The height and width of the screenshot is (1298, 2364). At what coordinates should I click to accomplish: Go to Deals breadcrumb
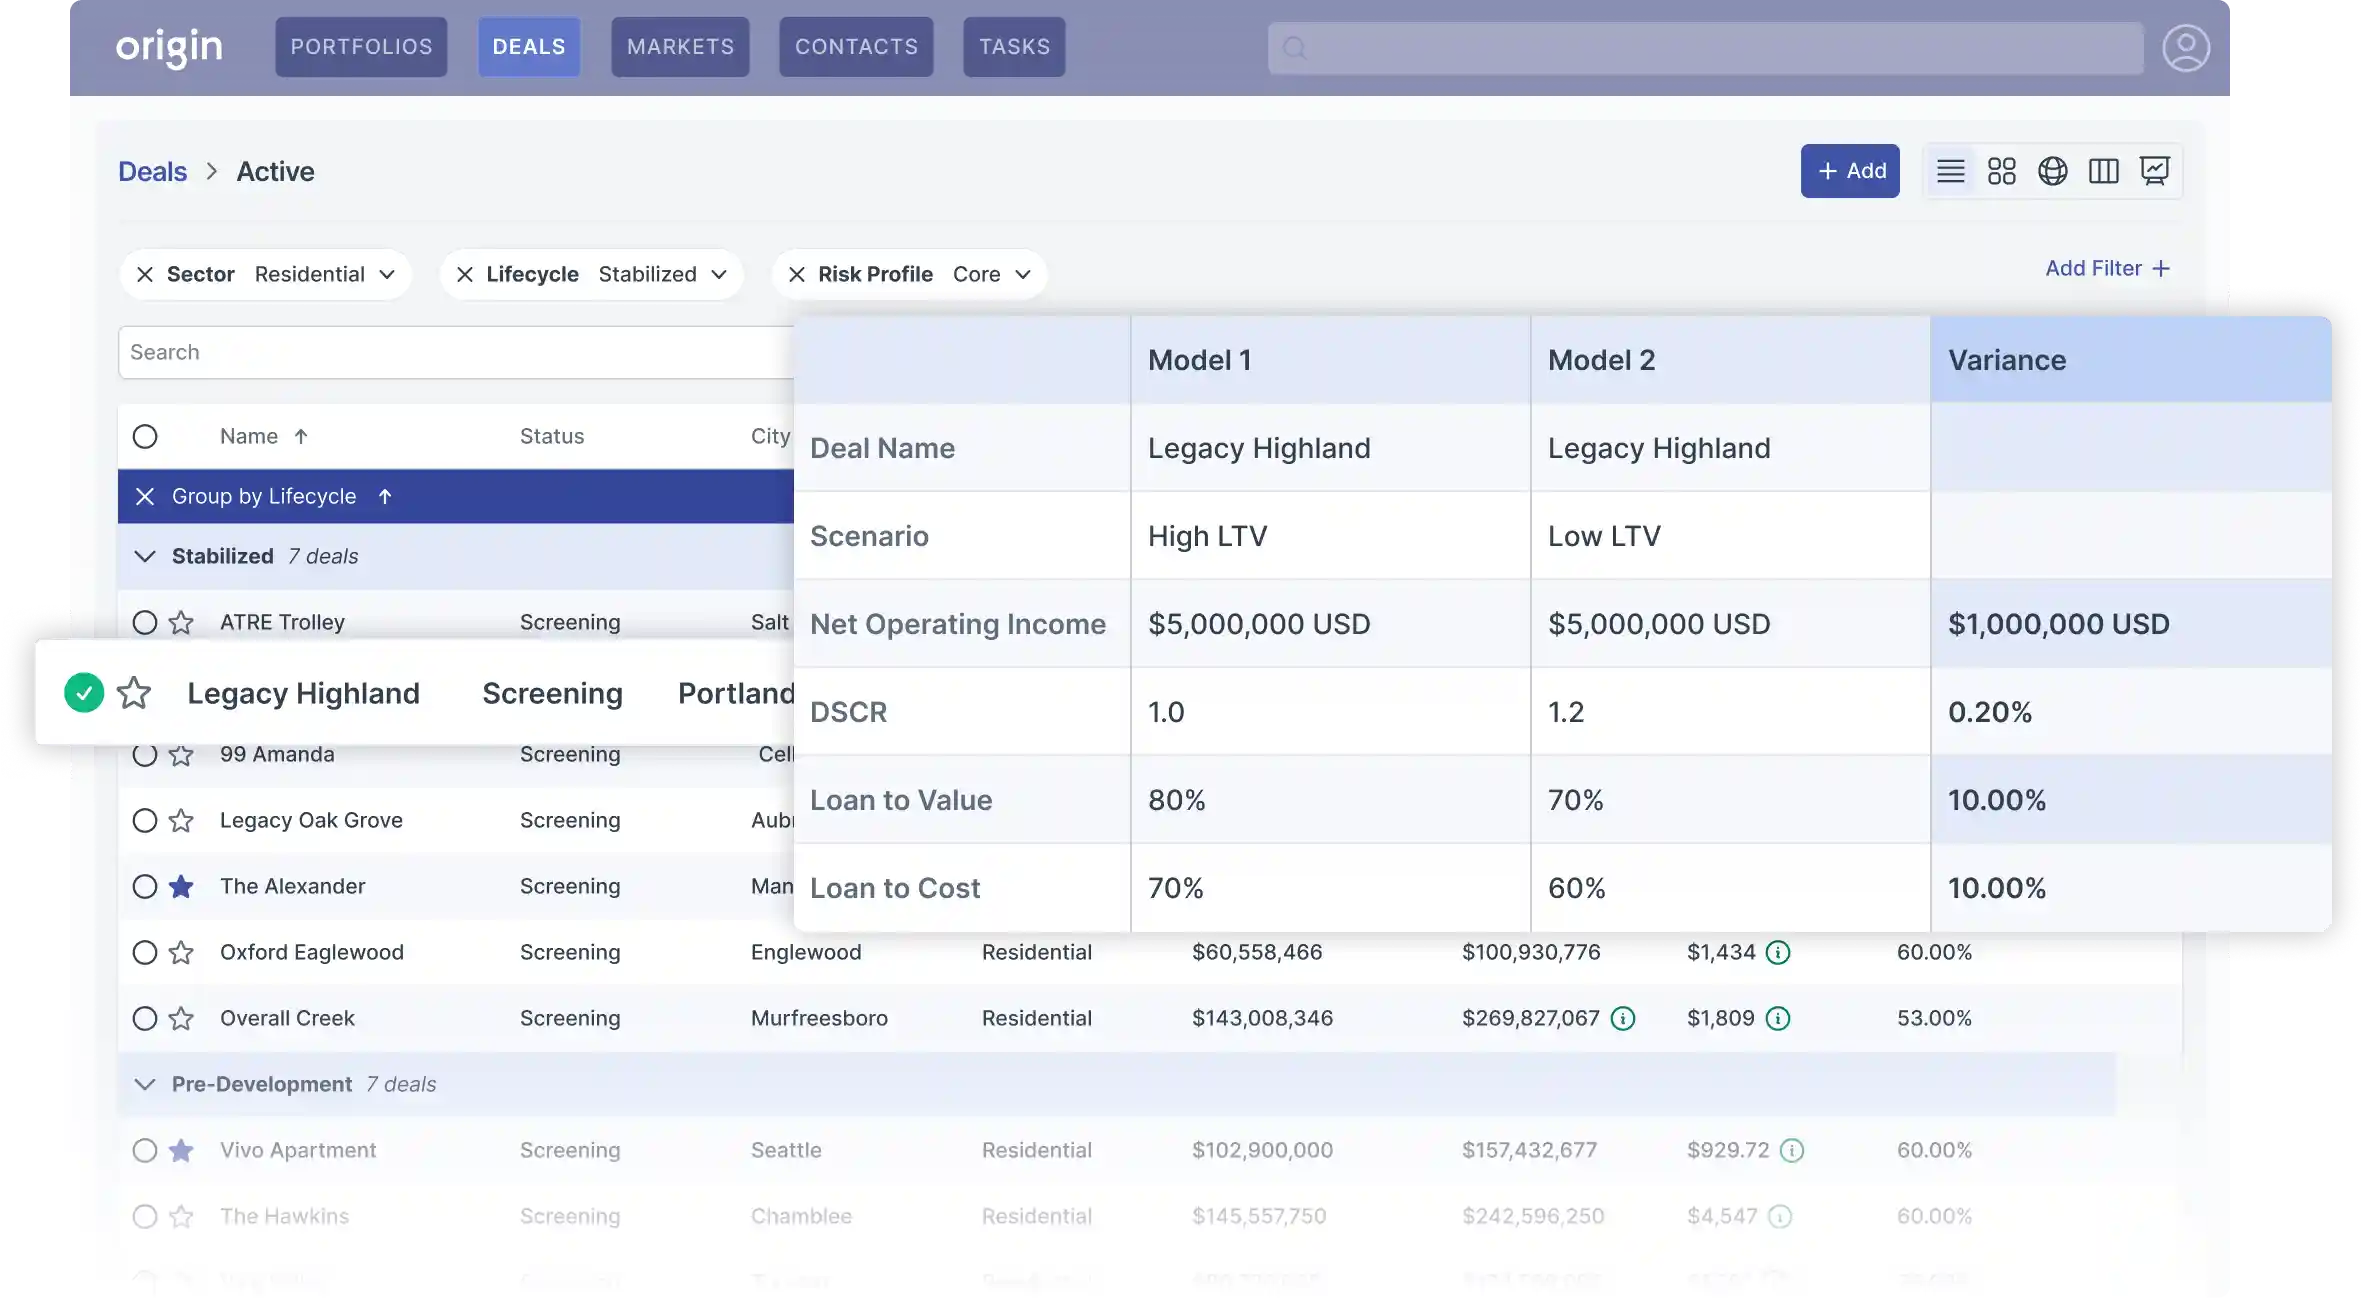[152, 171]
